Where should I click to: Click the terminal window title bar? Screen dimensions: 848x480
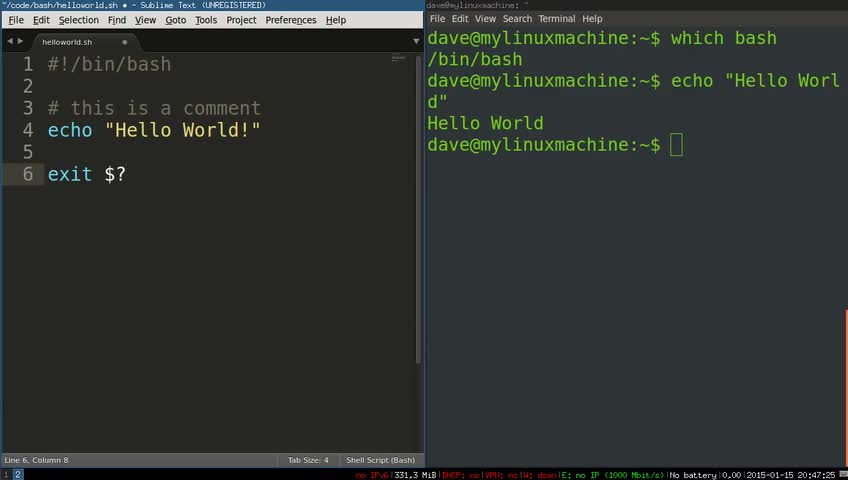pyautogui.click(x=637, y=5)
